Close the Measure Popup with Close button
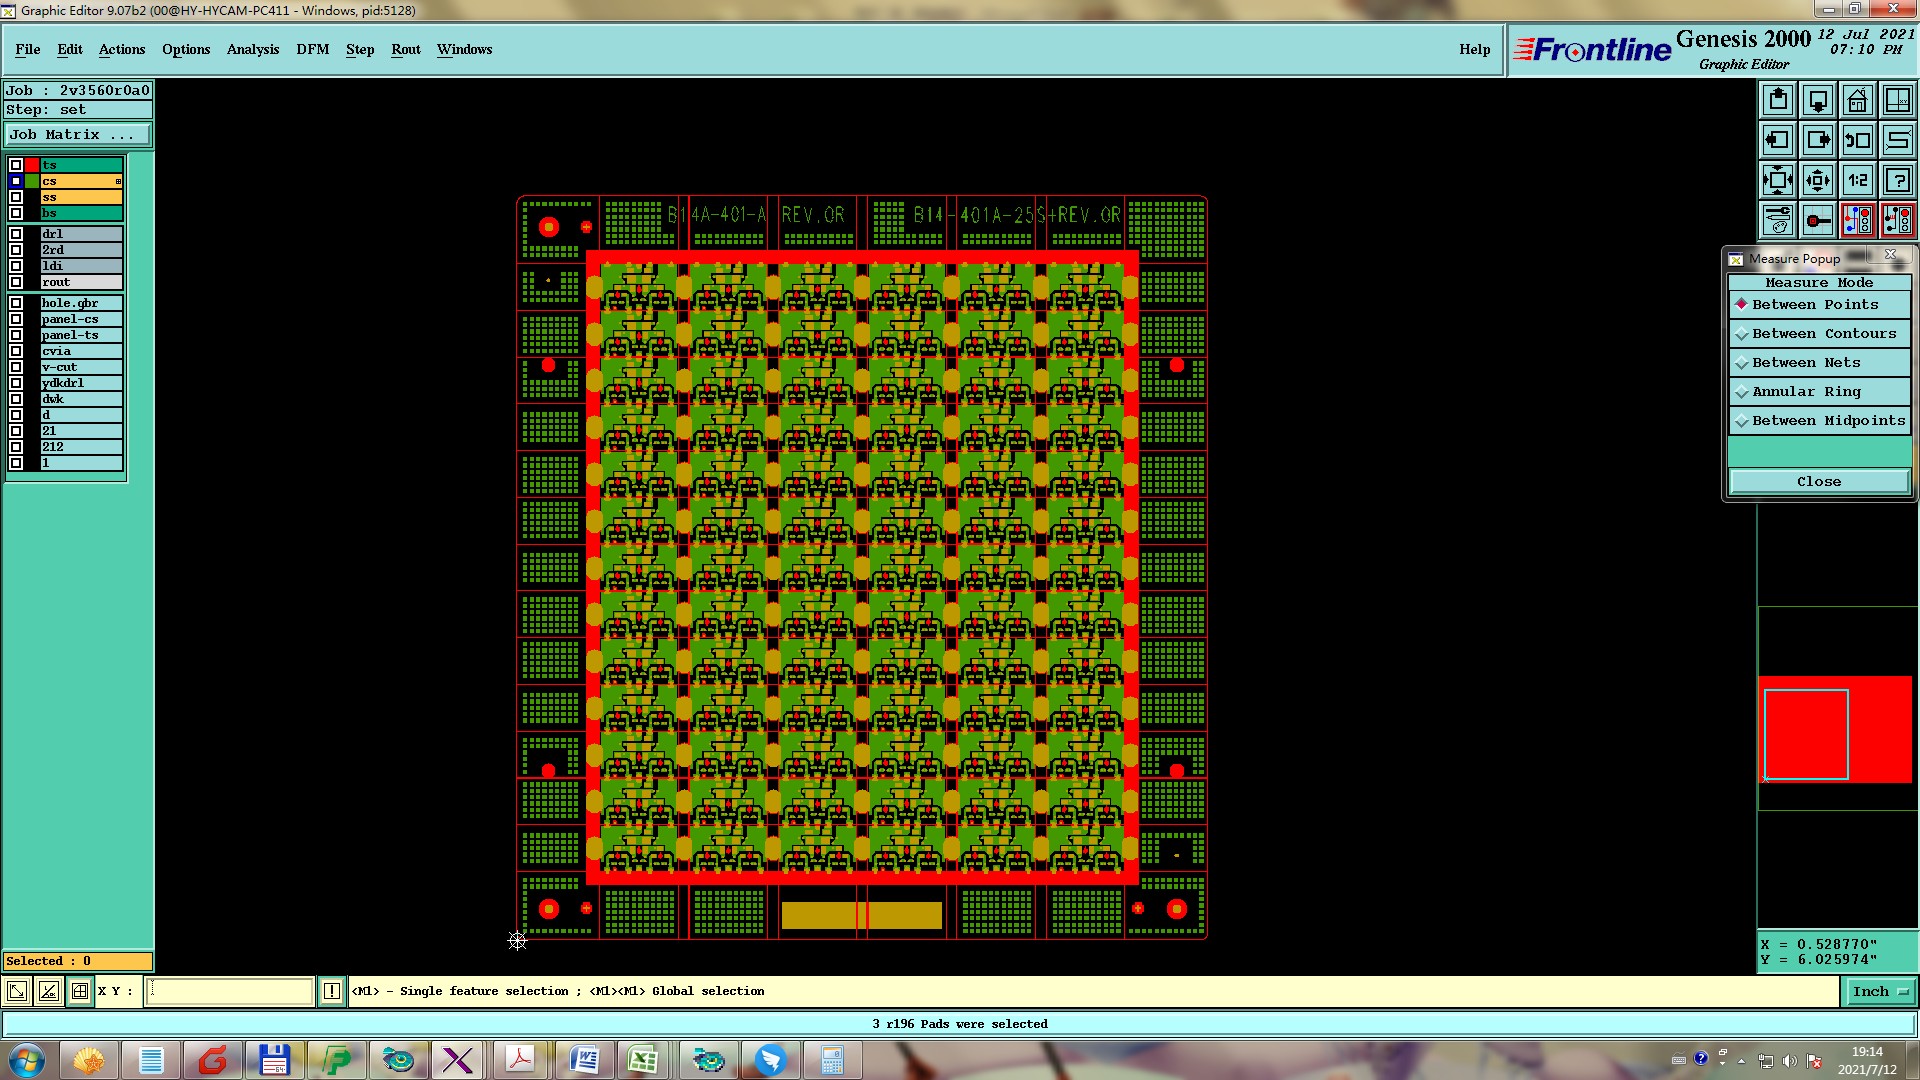The image size is (1920, 1080). pyautogui.click(x=1818, y=482)
